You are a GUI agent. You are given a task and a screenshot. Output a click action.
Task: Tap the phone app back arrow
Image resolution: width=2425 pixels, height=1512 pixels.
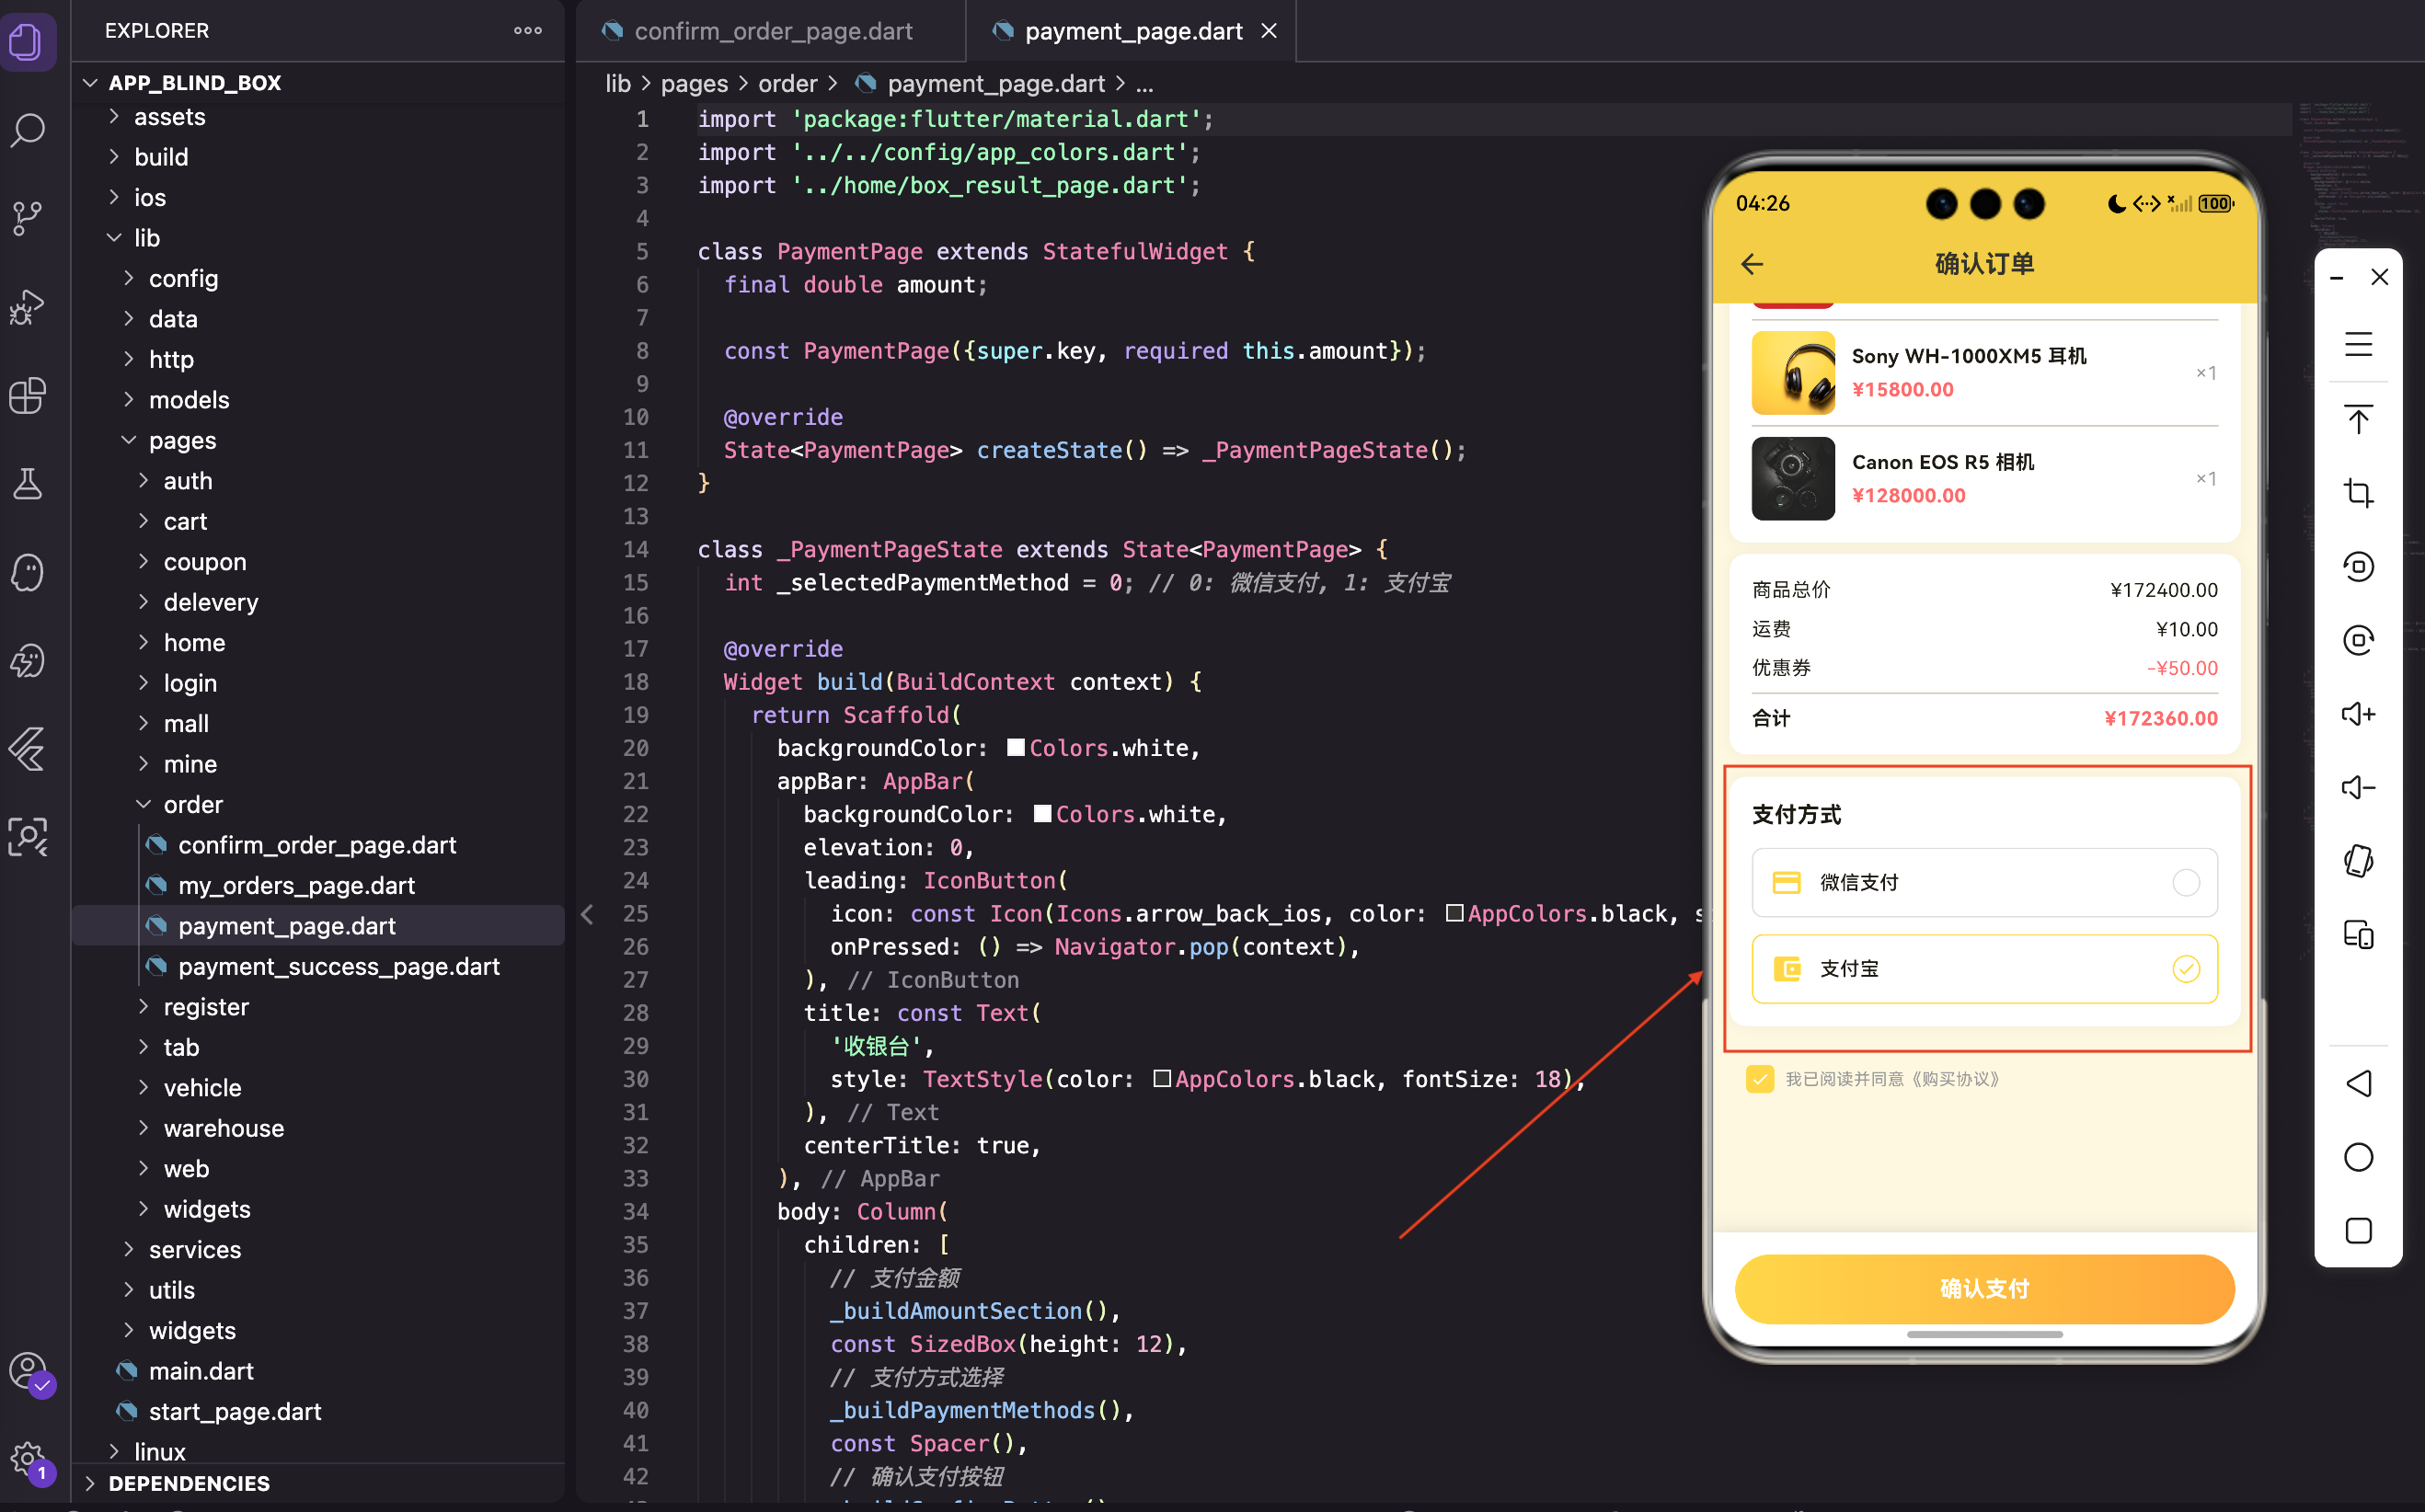click(1752, 264)
